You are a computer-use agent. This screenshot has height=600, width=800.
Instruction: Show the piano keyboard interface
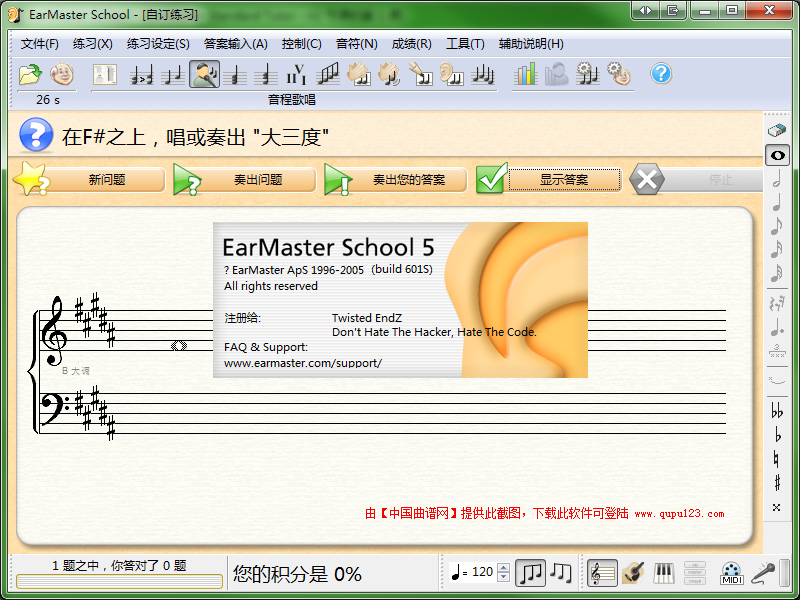pos(664,573)
